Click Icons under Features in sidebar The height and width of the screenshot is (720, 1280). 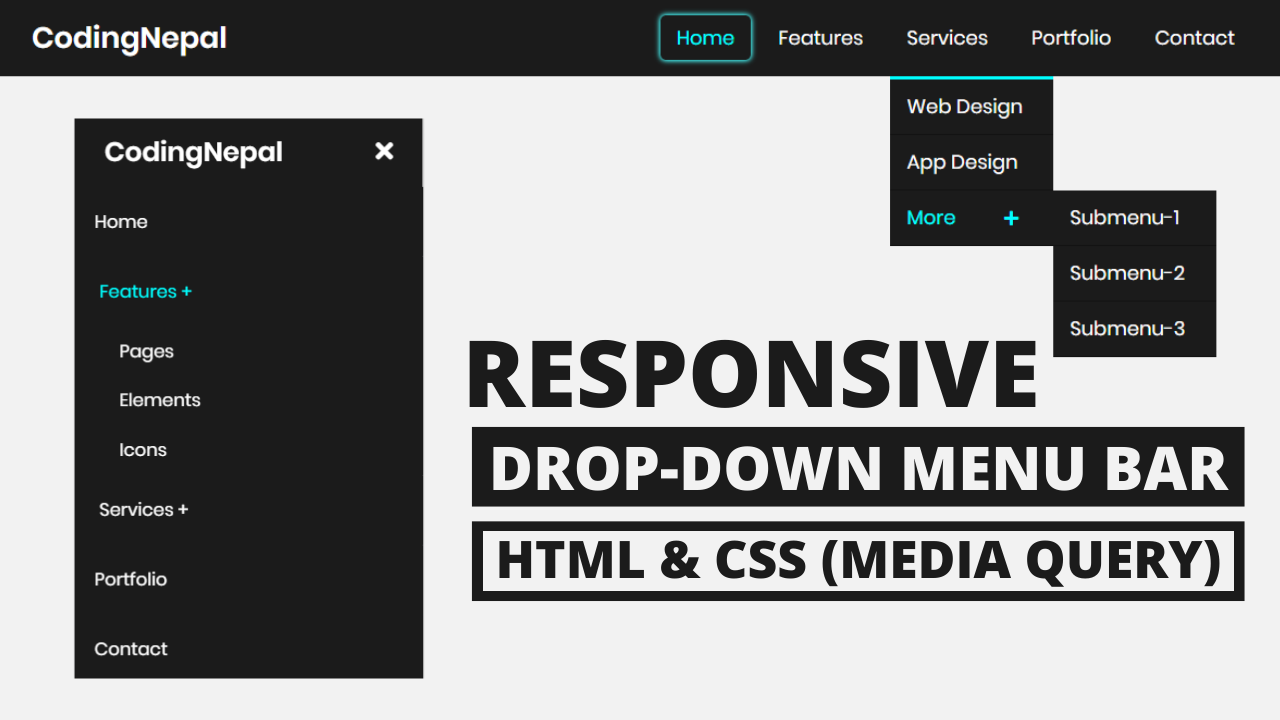[142, 450]
